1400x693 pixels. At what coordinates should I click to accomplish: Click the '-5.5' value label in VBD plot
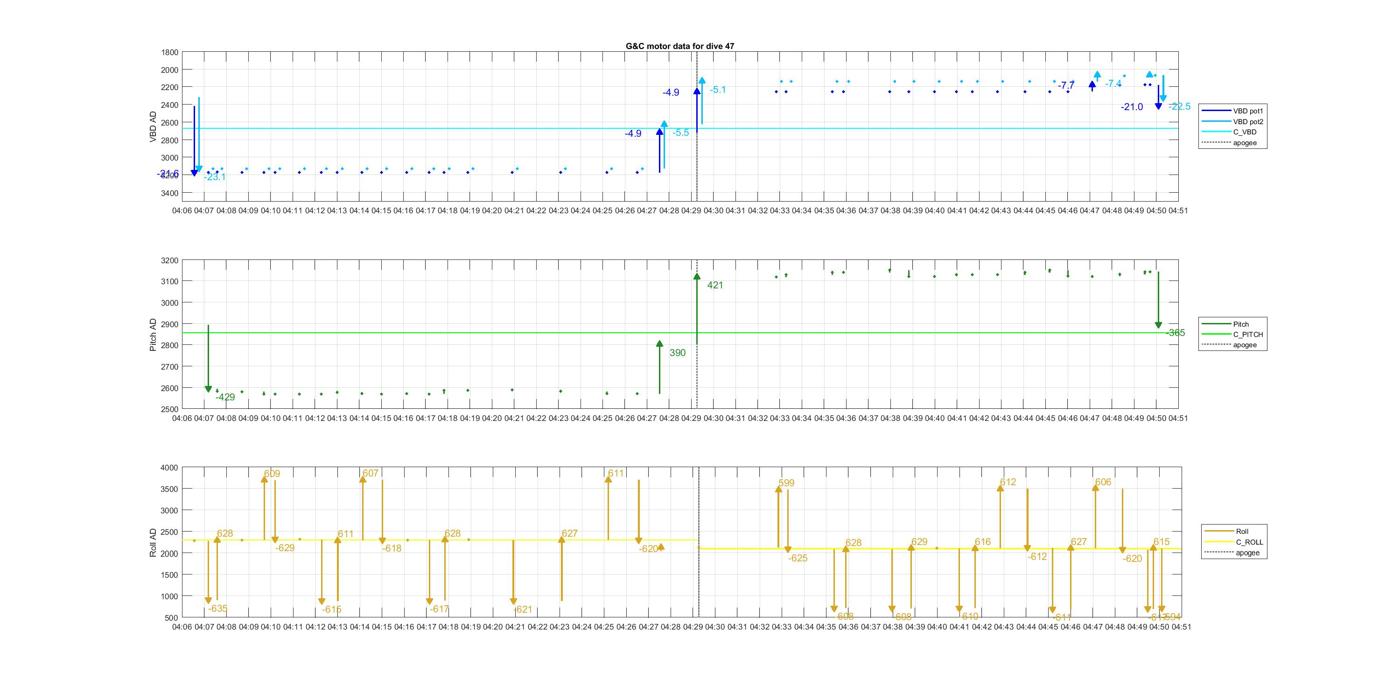pyautogui.click(x=681, y=133)
